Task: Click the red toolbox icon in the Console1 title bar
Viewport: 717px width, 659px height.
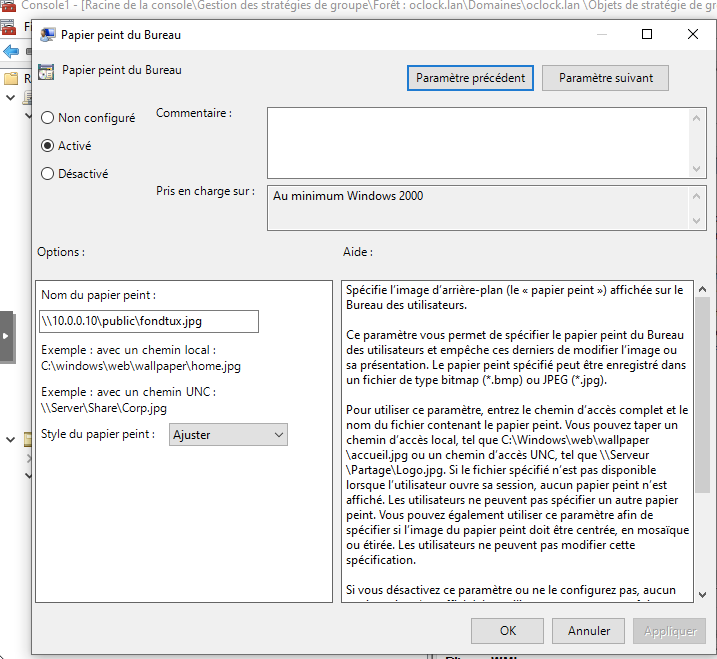Action: click(9, 7)
